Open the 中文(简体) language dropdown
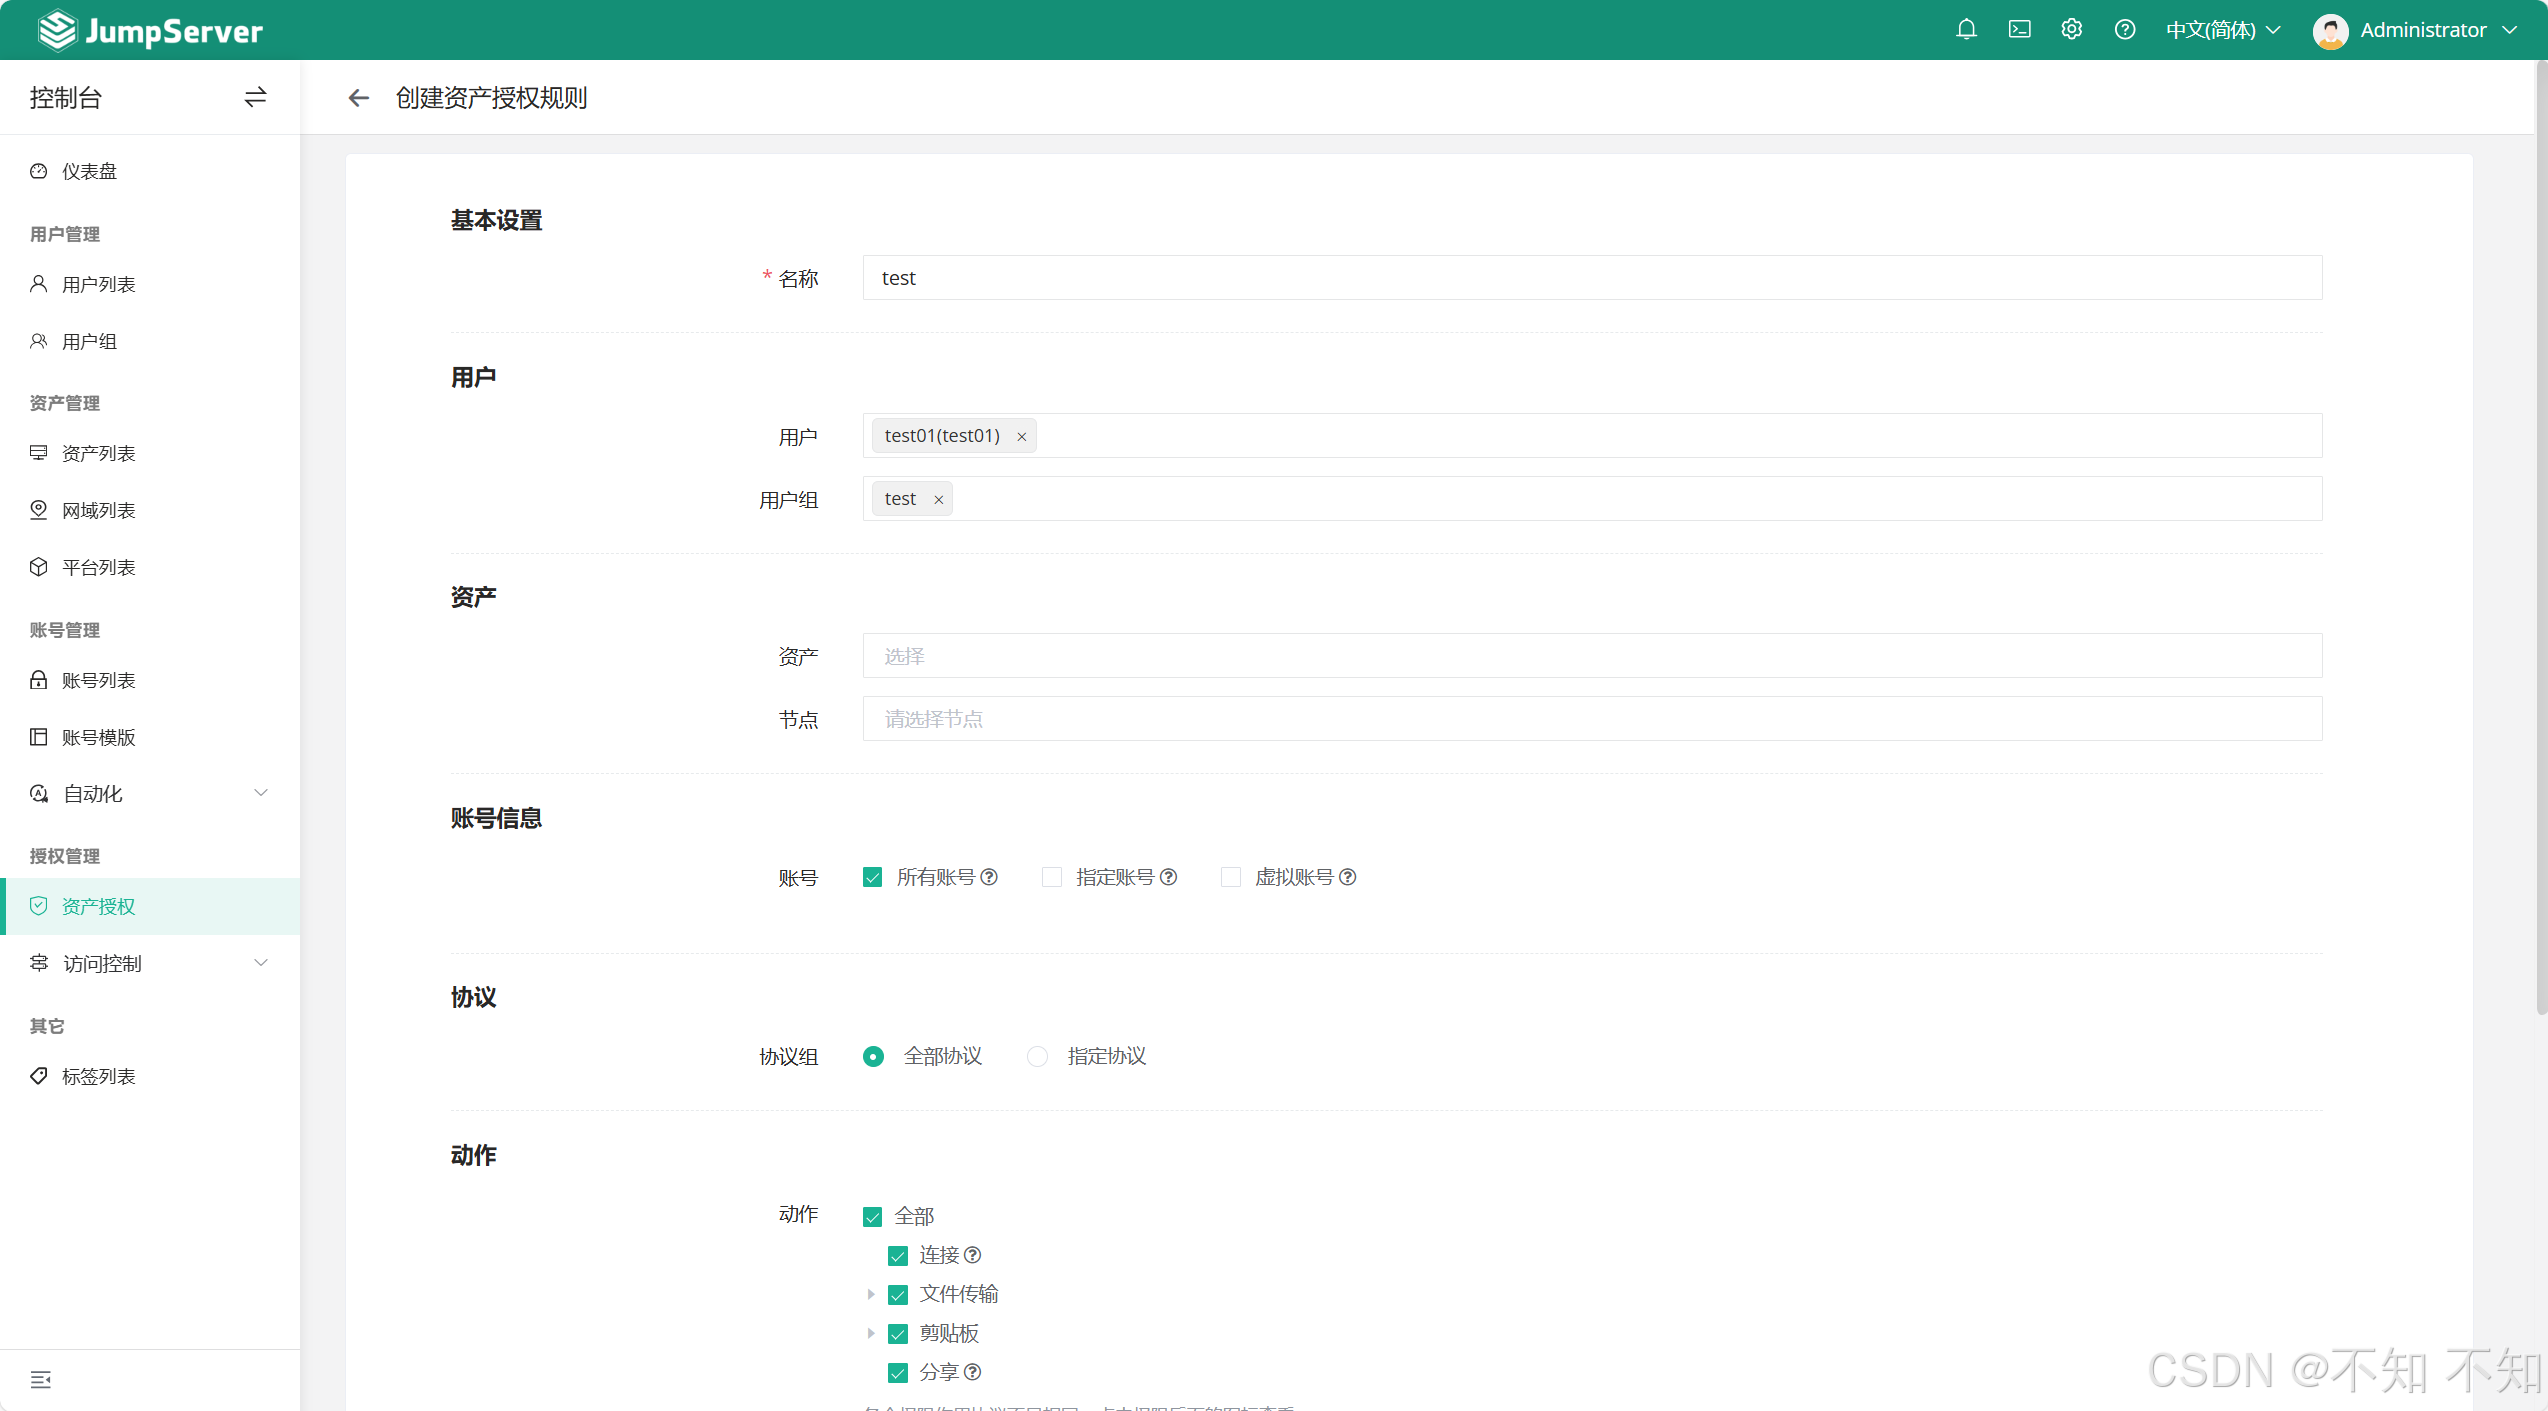The height and width of the screenshot is (1411, 2548). pos(2222,30)
